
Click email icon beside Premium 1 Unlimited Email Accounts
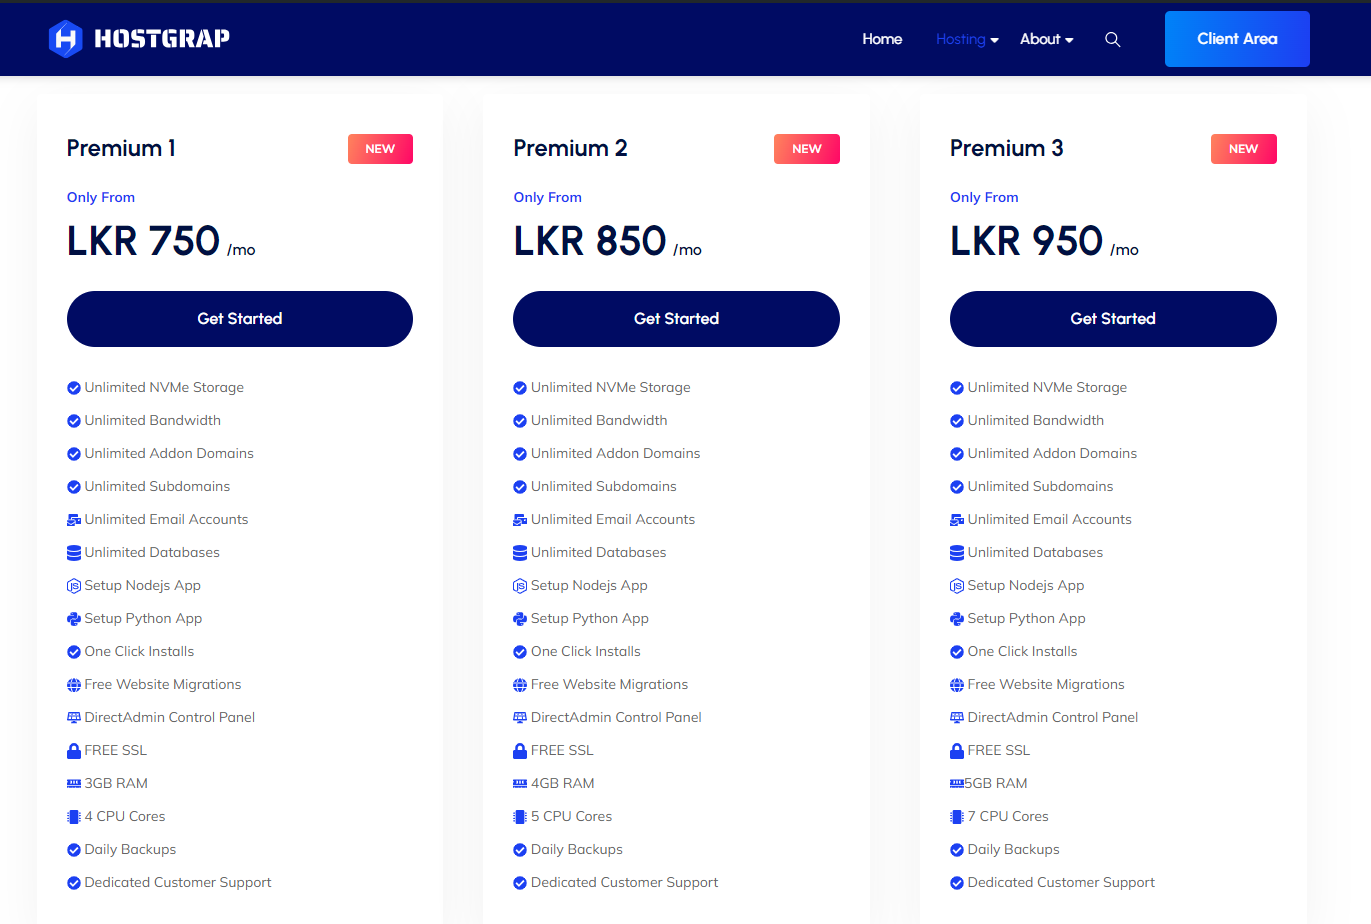pyautogui.click(x=74, y=520)
